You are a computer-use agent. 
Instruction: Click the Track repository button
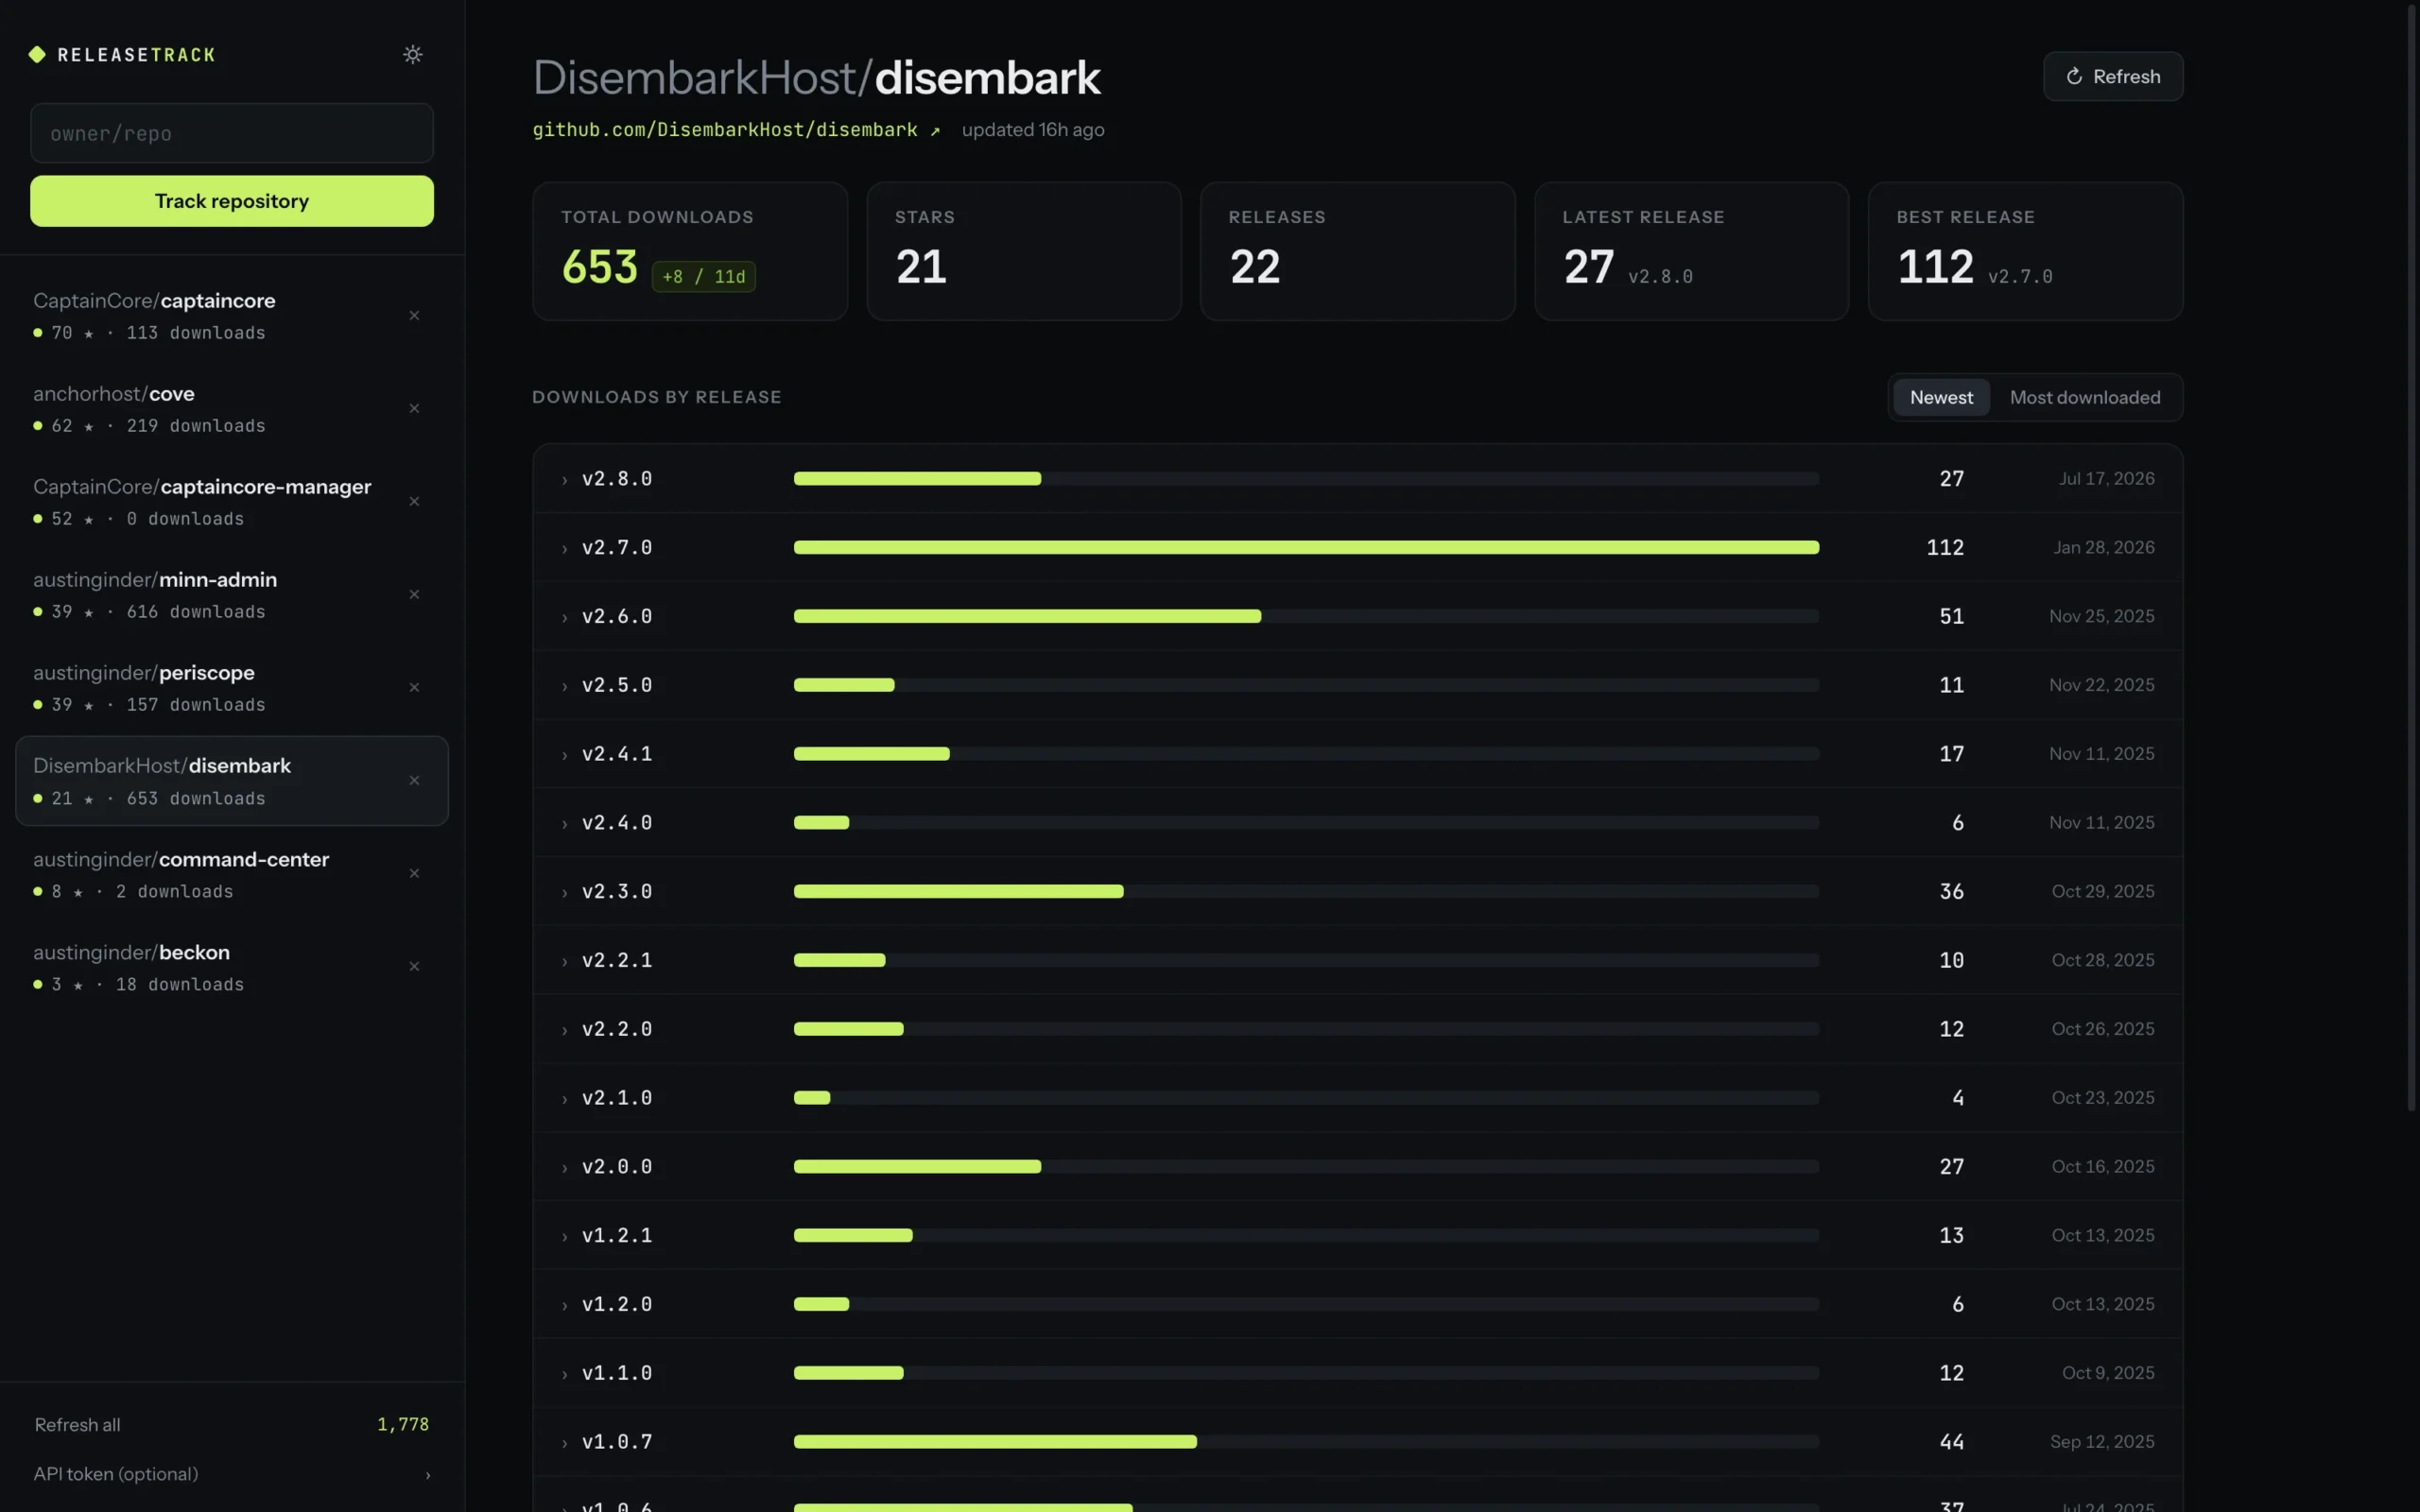[x=232, y=201]
